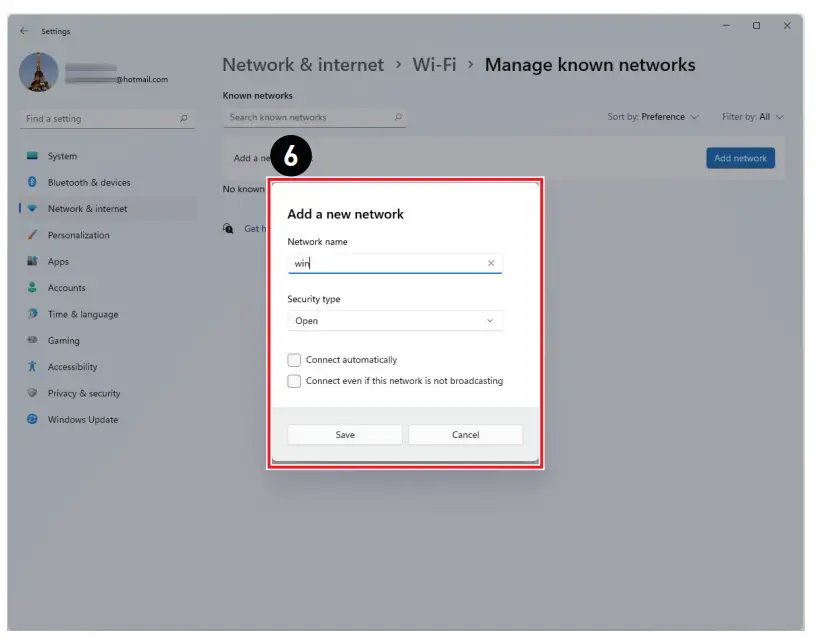Cancel the Add a new network dialog
Viewport: 815px width, 637px height.
[x=465, y=435]
